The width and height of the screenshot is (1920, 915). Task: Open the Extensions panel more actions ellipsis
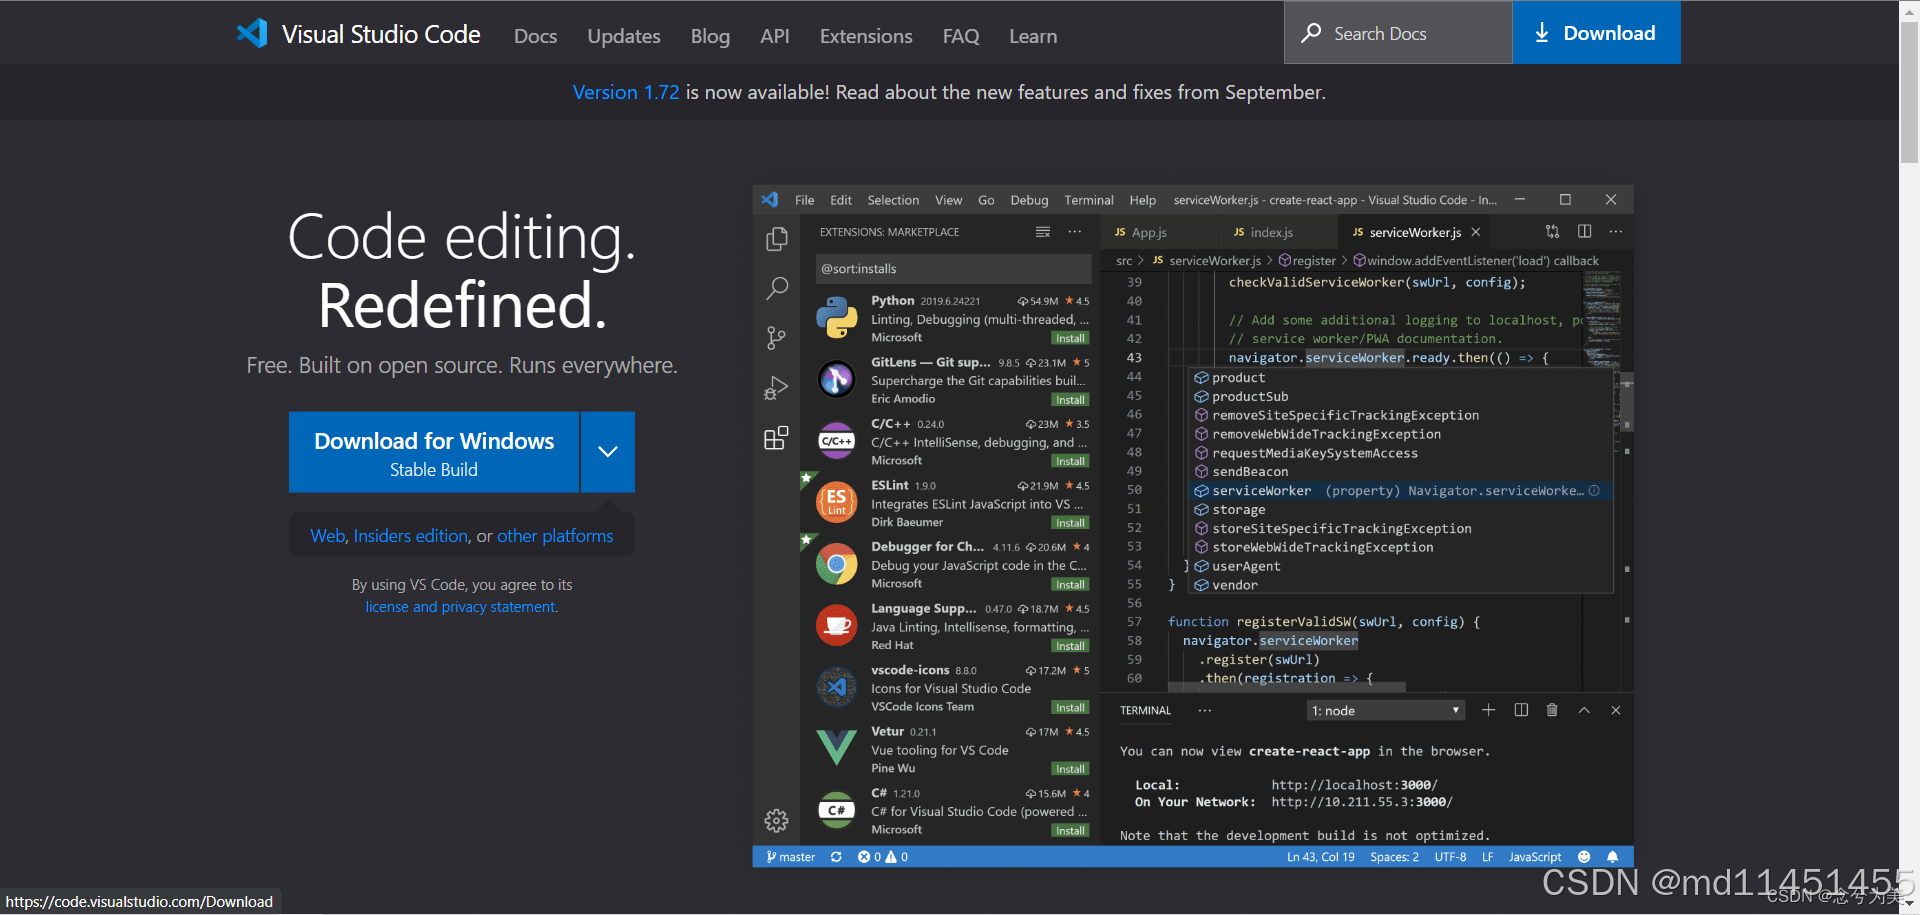1075,232
